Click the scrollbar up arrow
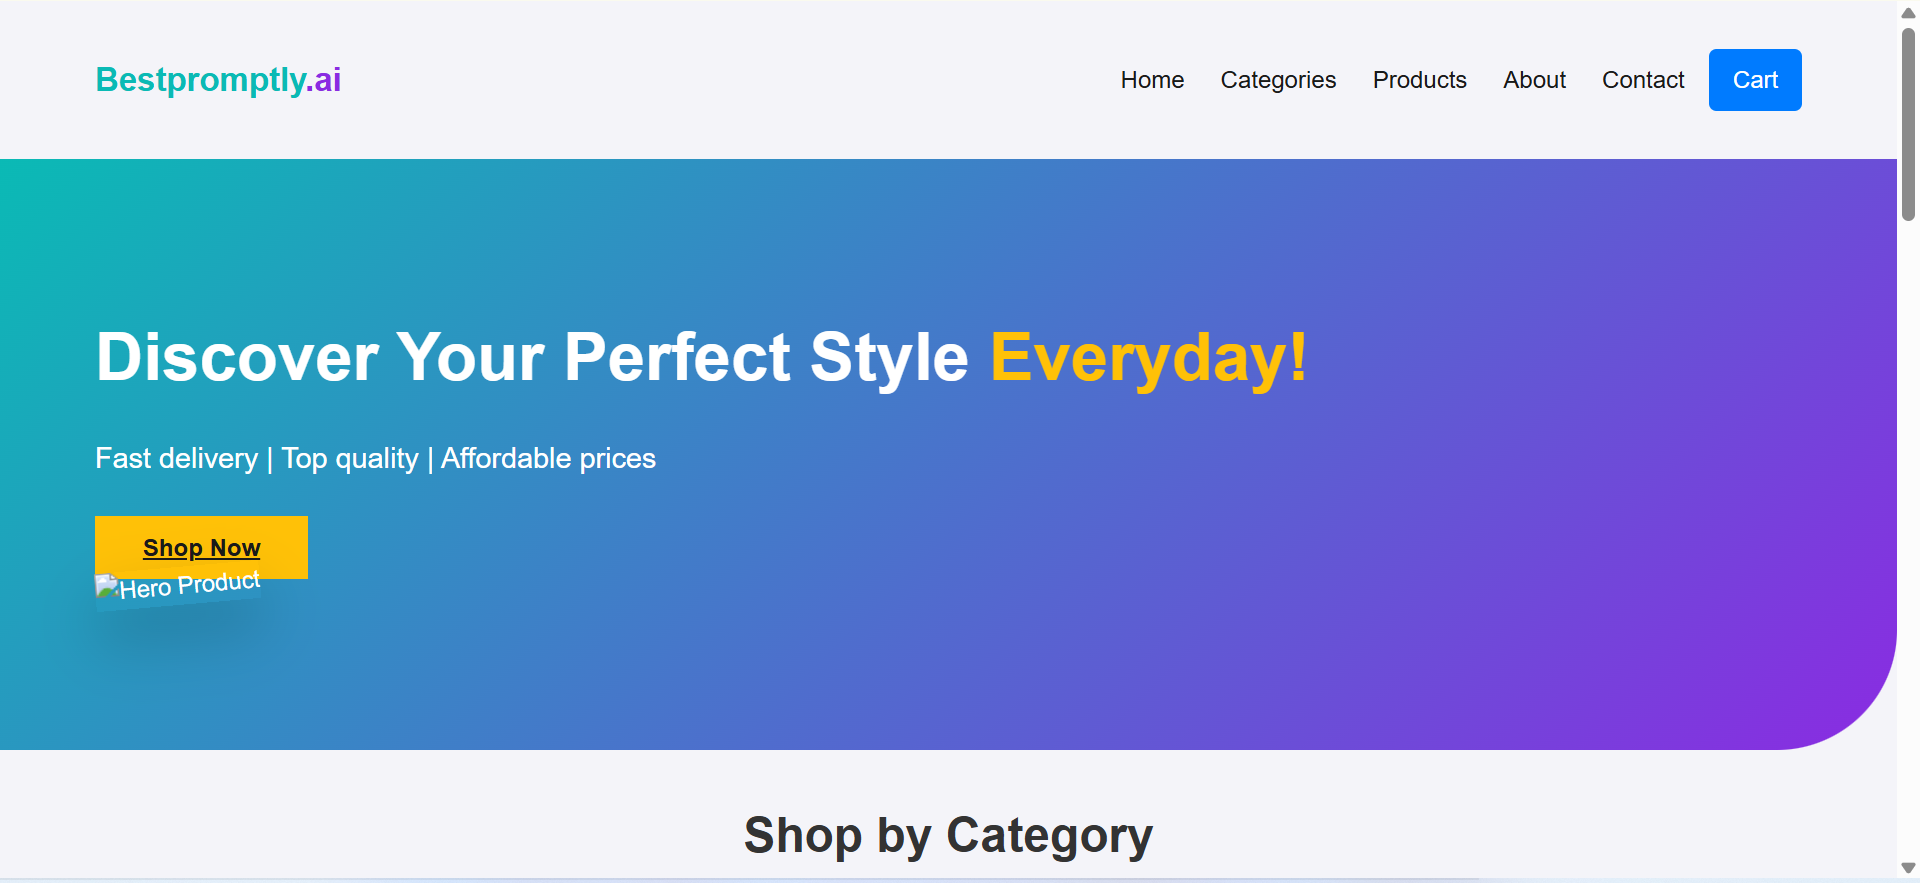The height and width of the screenshot is (883, 1920). pyautogui.click(x=1907, y=12)
